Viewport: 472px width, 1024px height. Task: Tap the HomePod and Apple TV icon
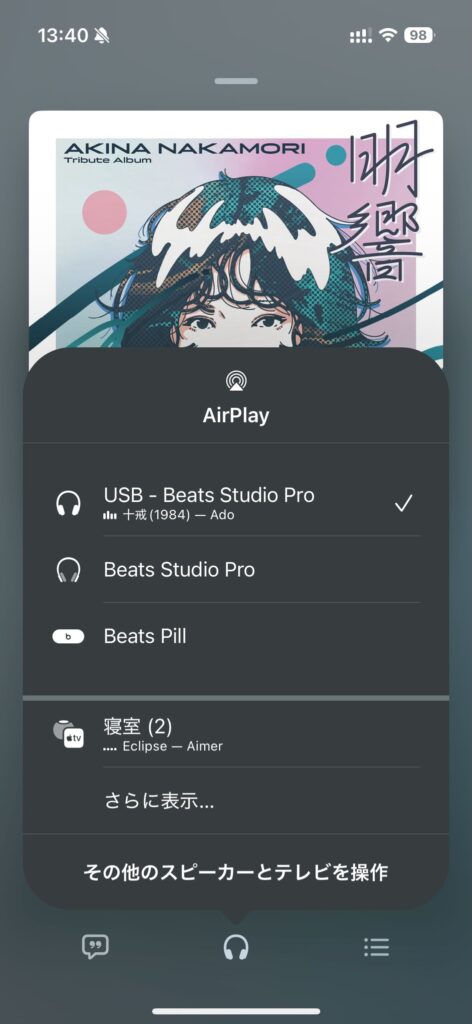pyautogui.click(x=68, y=734)
